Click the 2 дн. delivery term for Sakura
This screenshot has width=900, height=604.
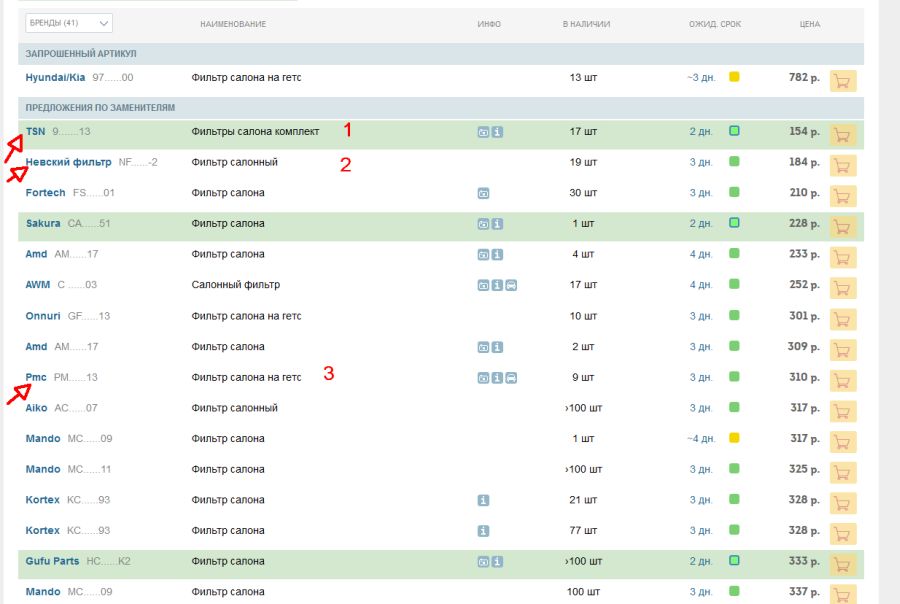(x=700, y=224)
